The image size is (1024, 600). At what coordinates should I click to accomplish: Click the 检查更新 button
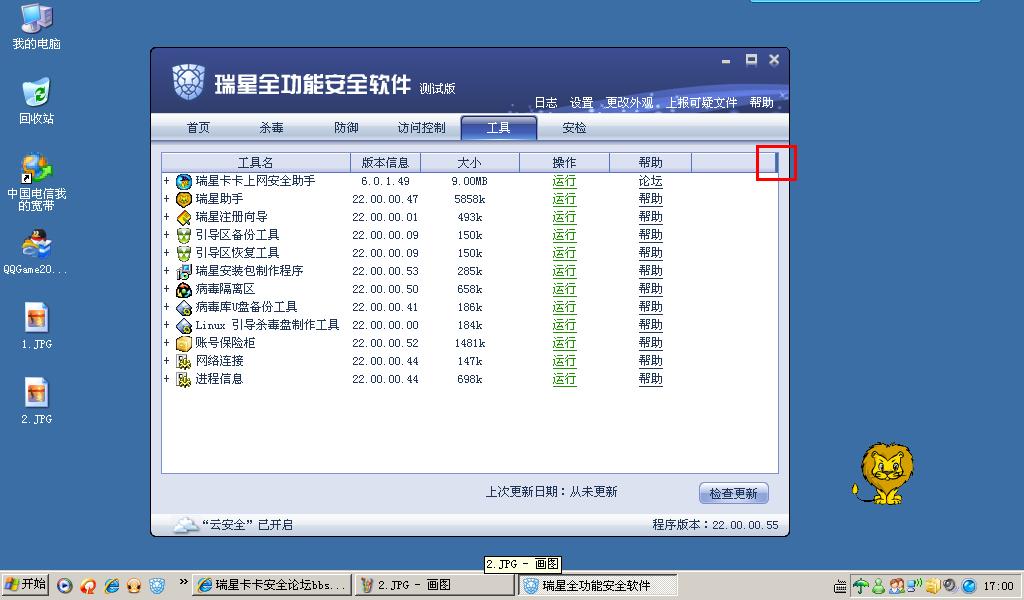pyautogui.click(x=733, y=494)
